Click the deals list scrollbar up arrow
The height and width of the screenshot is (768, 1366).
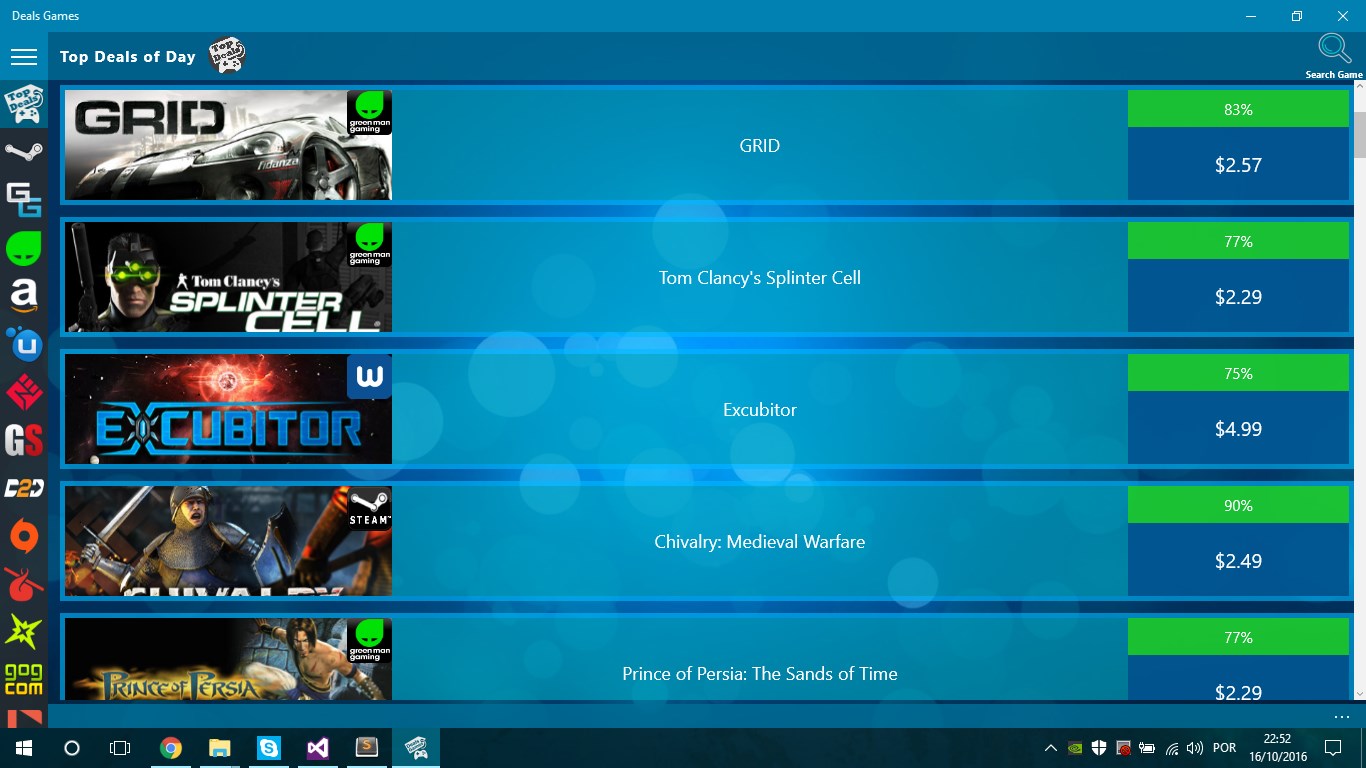(x=1359, y=88)
